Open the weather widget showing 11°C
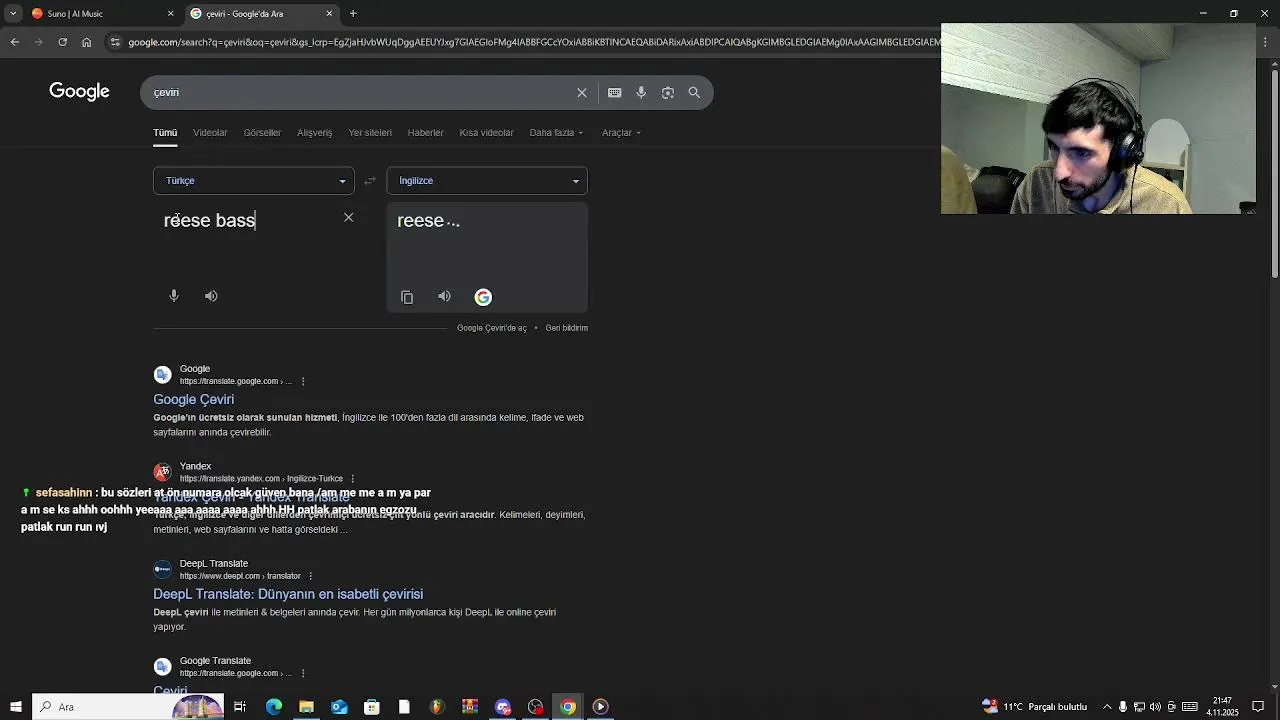Image resolution: width=1280 pixels, height=720 pixels. point(1036,707)
